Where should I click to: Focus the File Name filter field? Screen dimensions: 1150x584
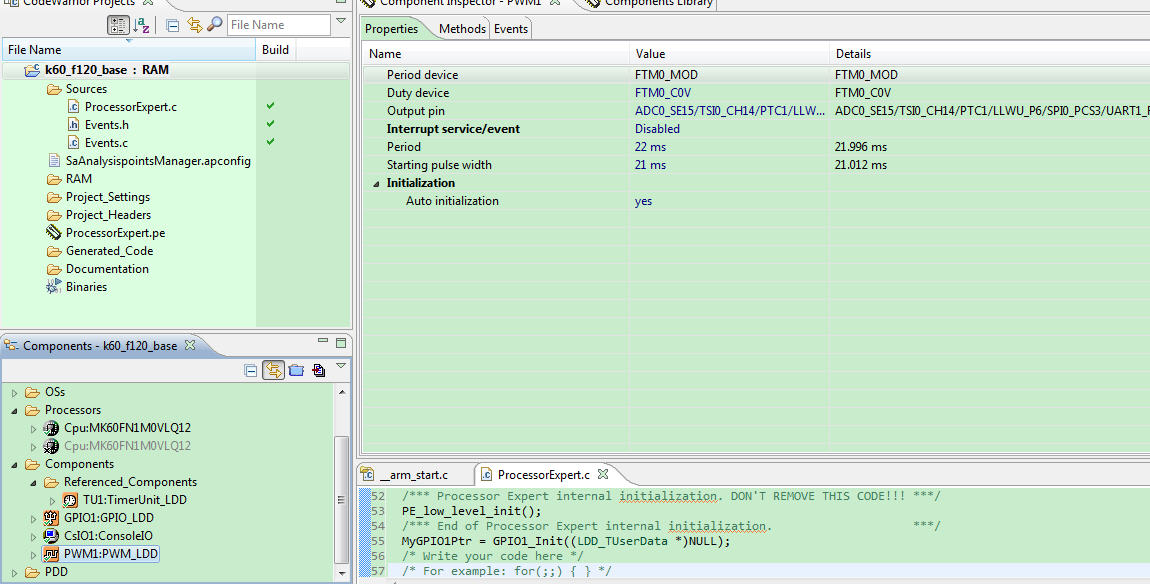click(x=279, y=25)
